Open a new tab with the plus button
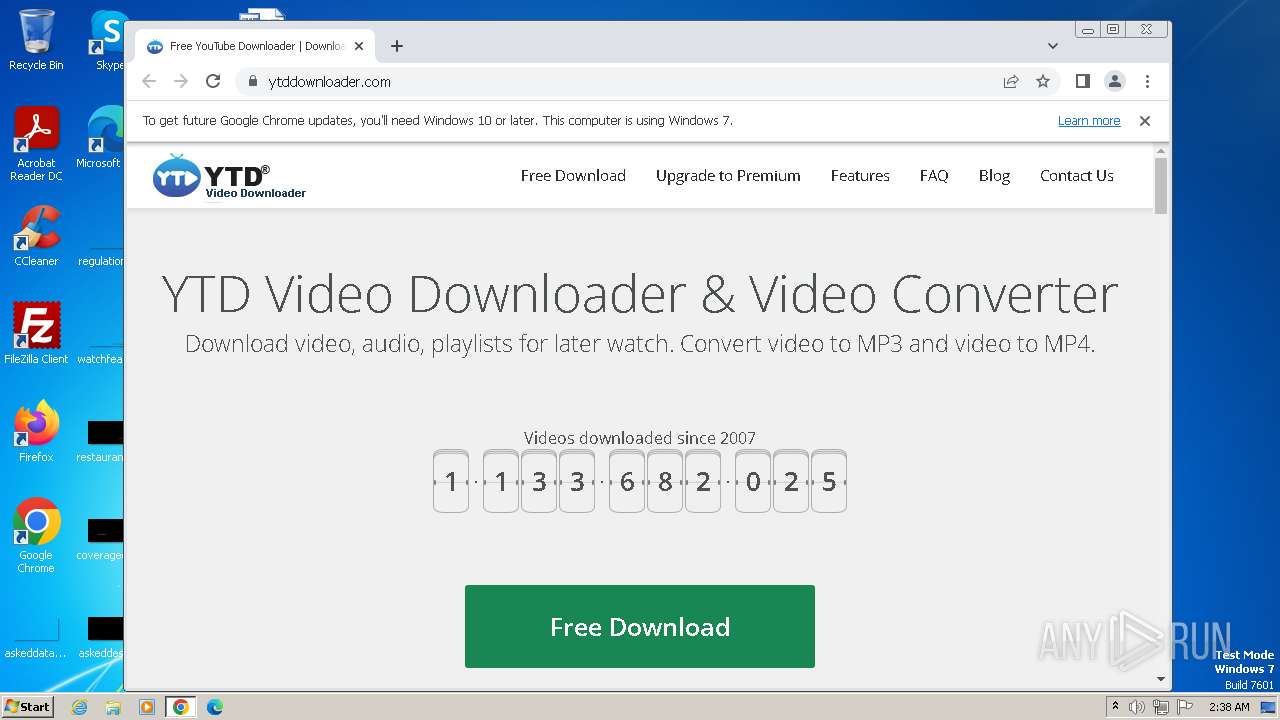 pyautogui.click(x=397, y=46)
